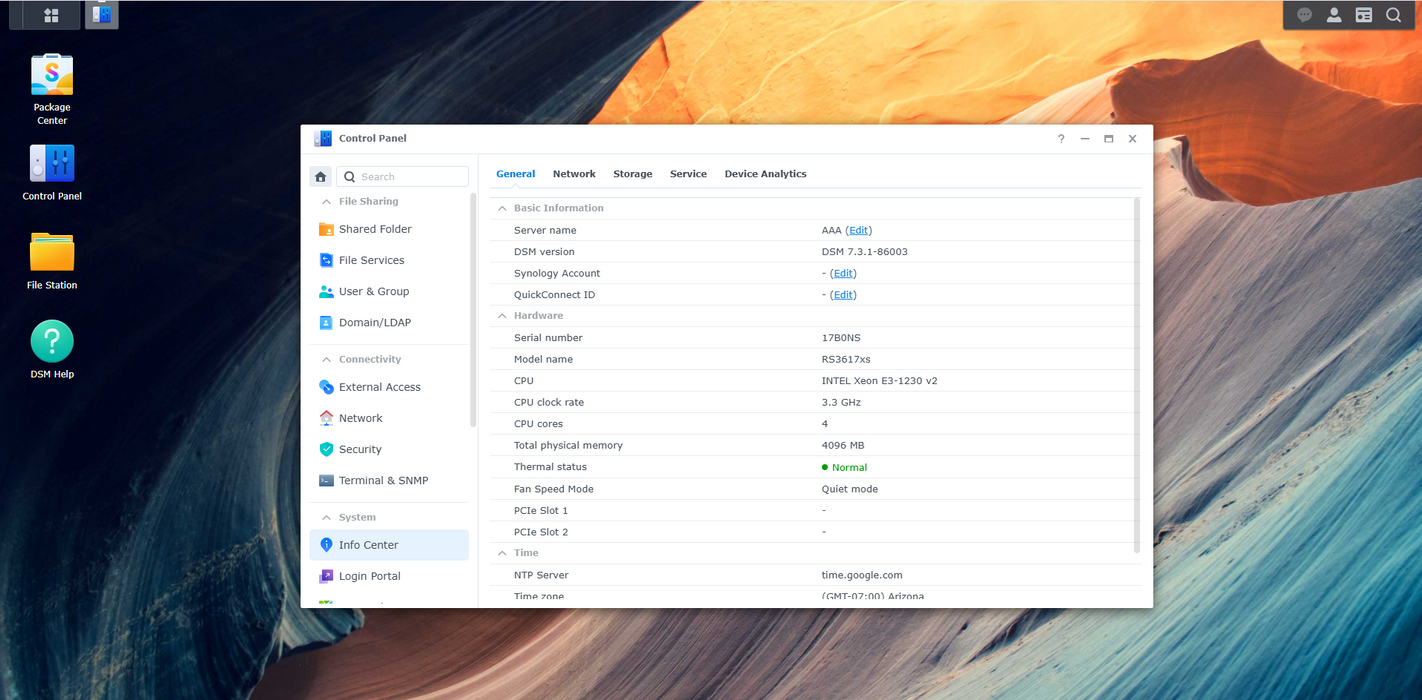
Task: Collapse the File Sharing sidebar group
Action: point(326,202)
